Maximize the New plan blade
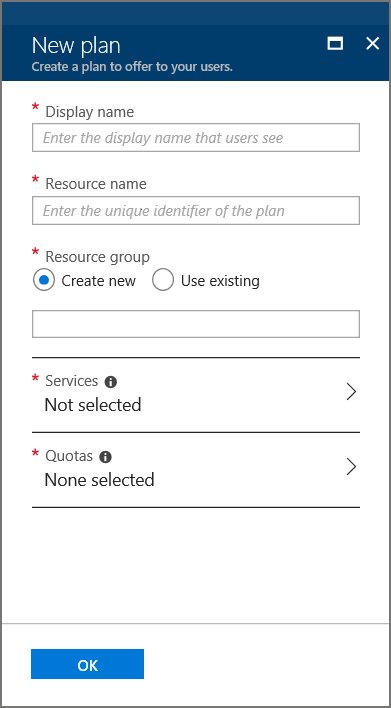 (x=335, y=43)
